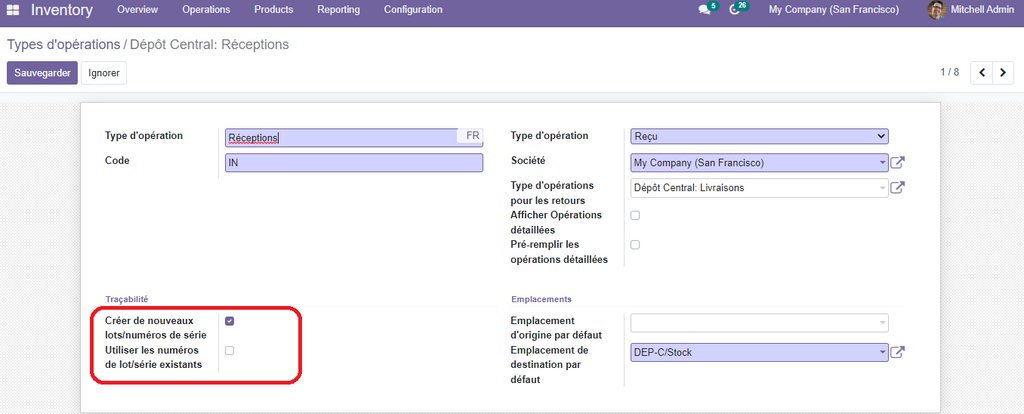Check Afficher Opérations détaillées box
The height and width of the screenshot is (414, 1024).
pyautogui.click(x=635, y=215)
